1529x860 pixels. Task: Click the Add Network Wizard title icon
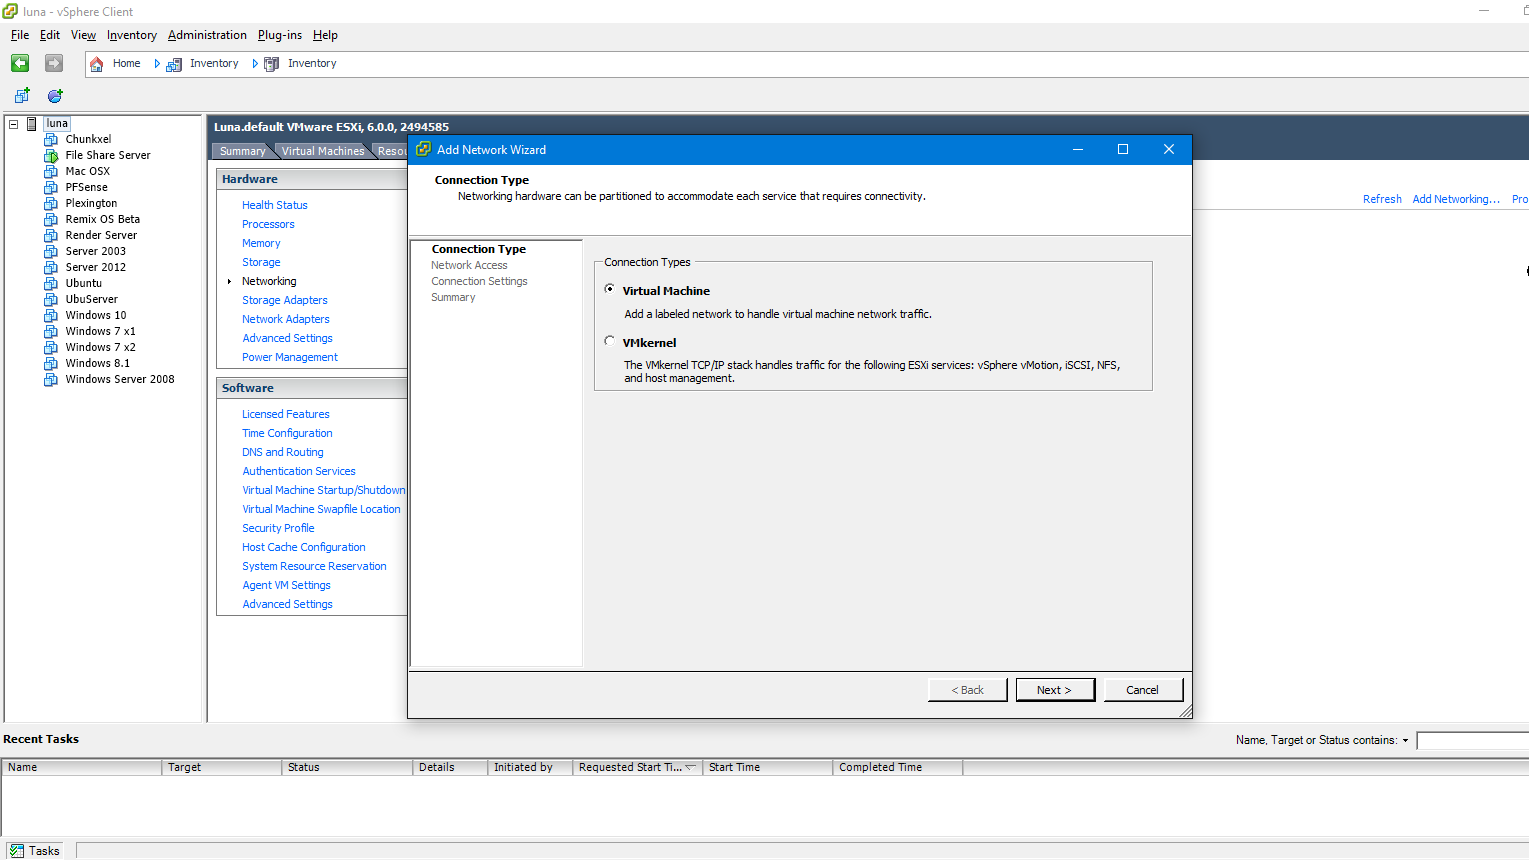point(424,150)
